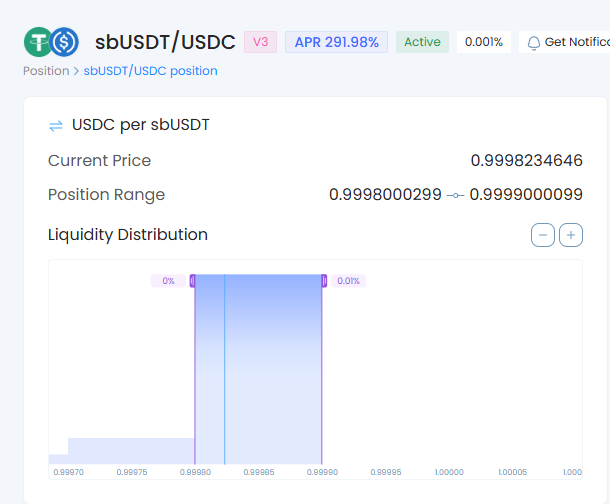610x504 pixels.
Task: Click the Active status badge
Action: click(x=422, y=42)
